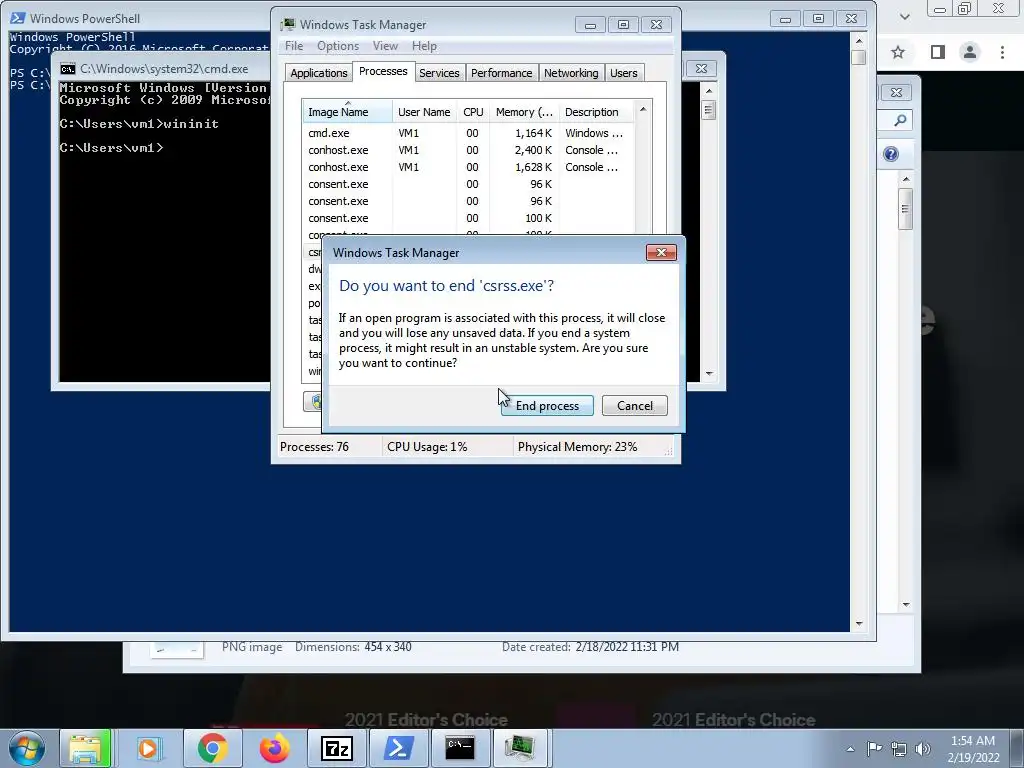The width and height of the screenshot is (1024, 768).
Task: Open Action Center flag icon
Action: pyautogui.click(x=874, y=748)
